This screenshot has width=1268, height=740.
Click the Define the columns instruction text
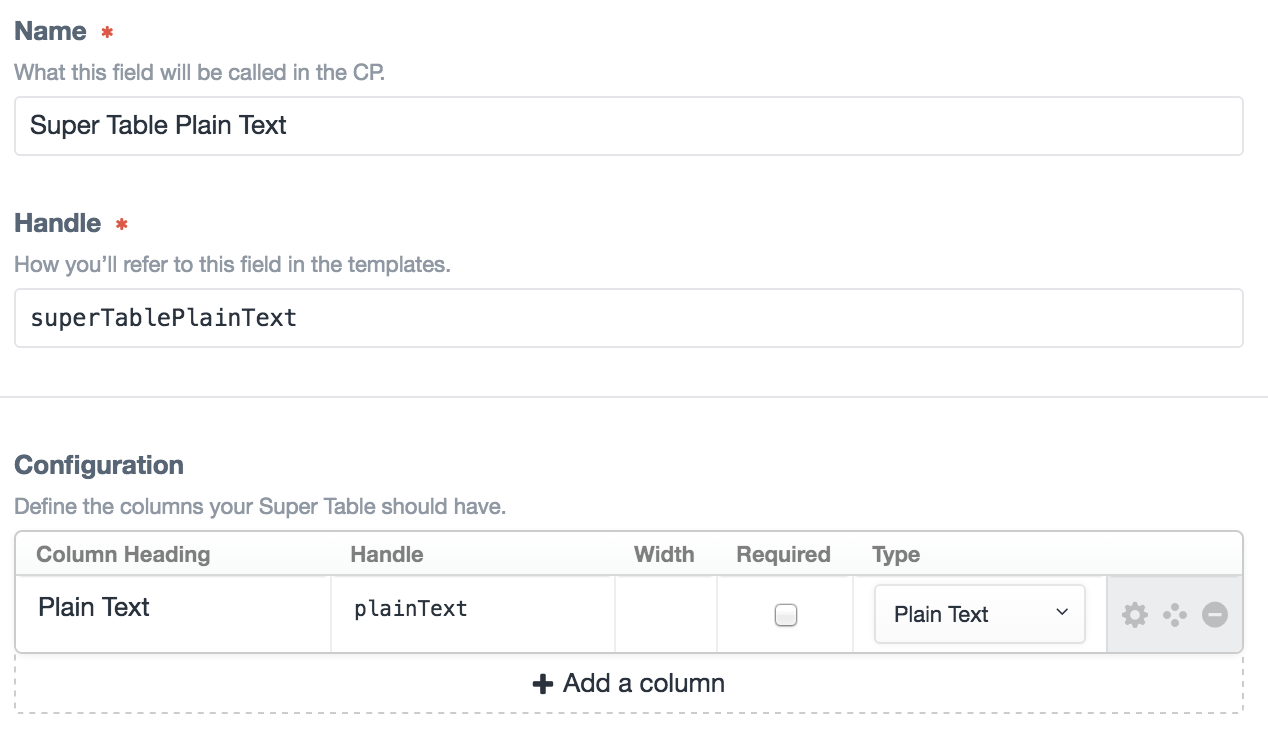pos(260,507)
